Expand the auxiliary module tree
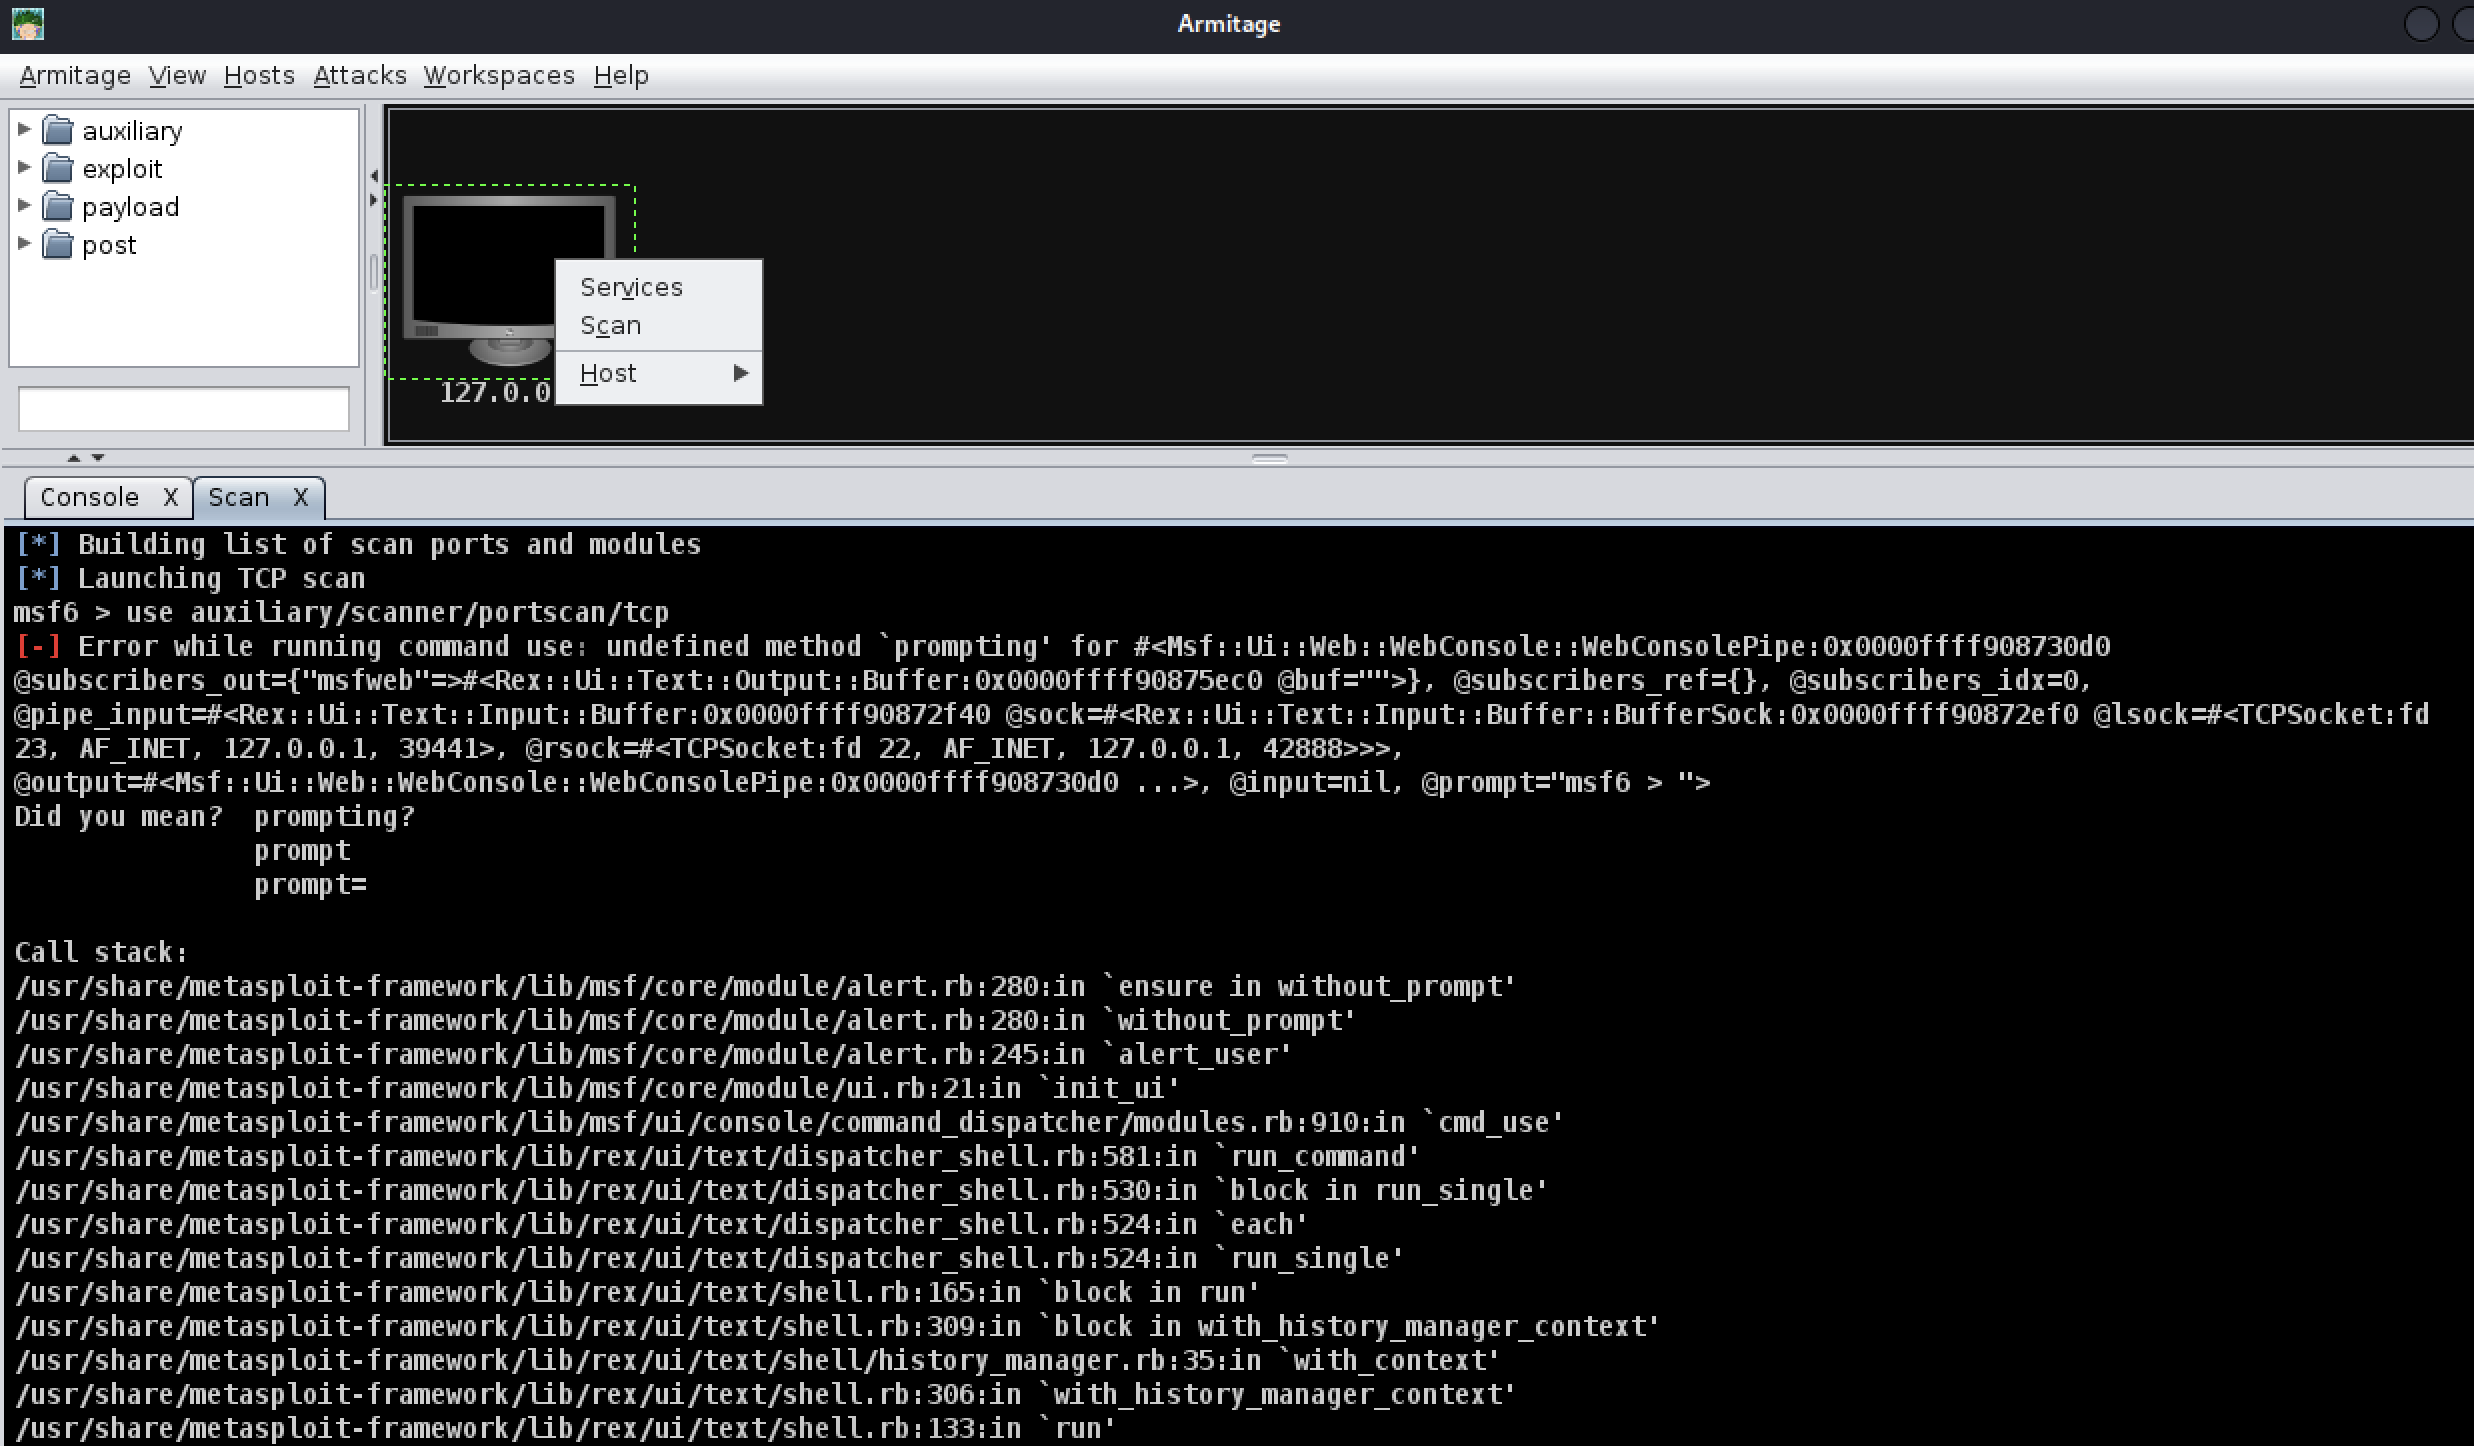Image resolution: width=2474 pixels, height=1446 pixels. [x=25, y=129]
